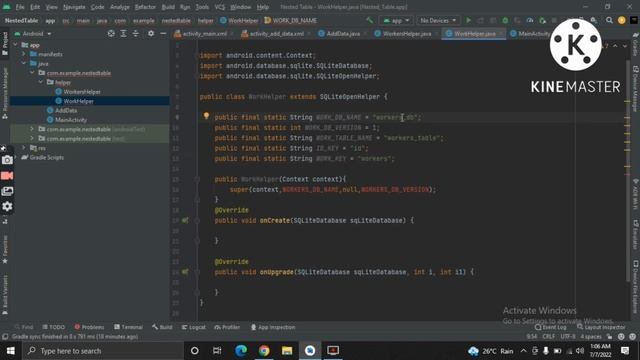640x360 pixels.
Task: Click the screen recorder settings gear
Action: (x=7, y=207)
